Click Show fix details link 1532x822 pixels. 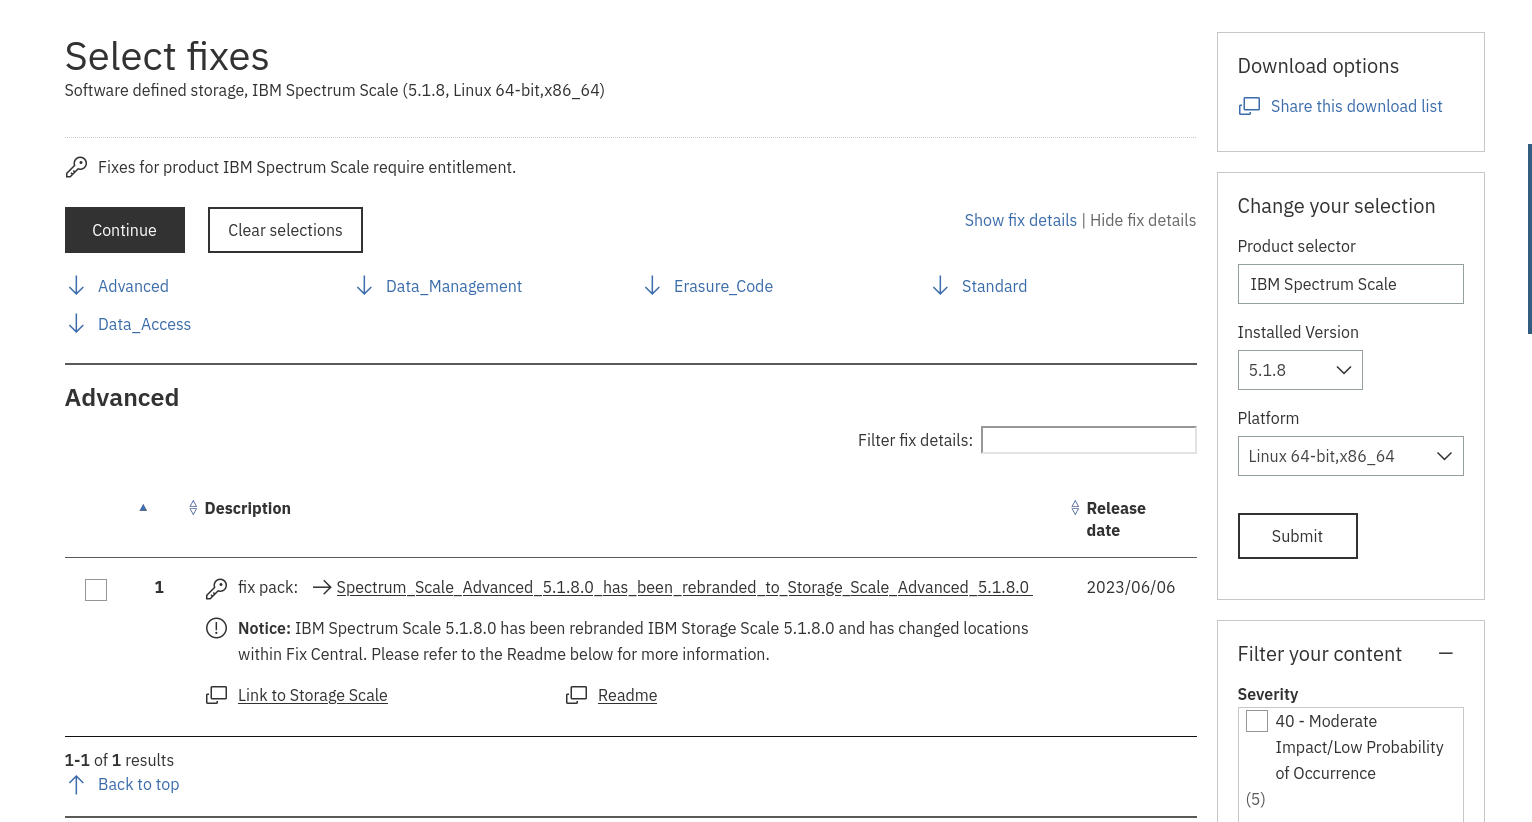tap(1020, 220)
